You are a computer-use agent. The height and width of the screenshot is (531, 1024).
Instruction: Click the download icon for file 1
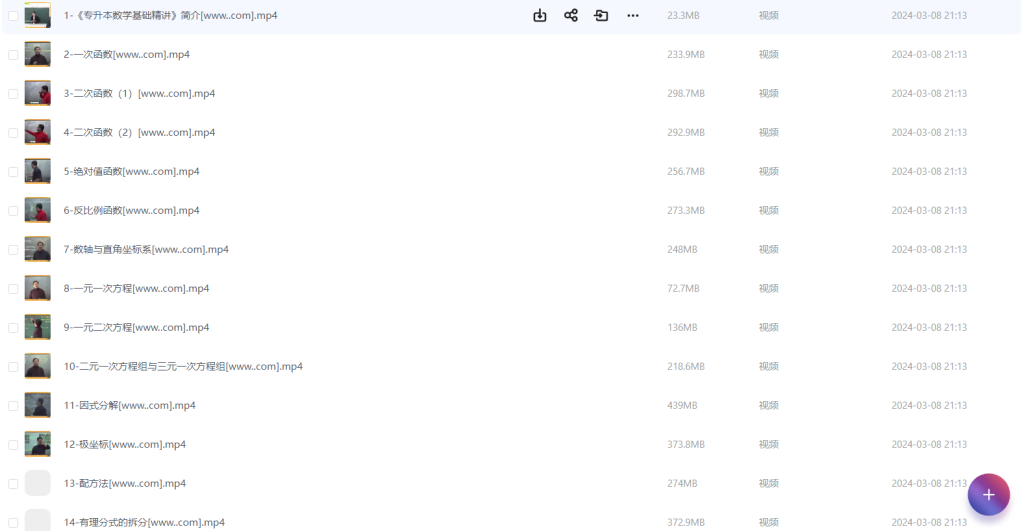[x=540, y=16]
